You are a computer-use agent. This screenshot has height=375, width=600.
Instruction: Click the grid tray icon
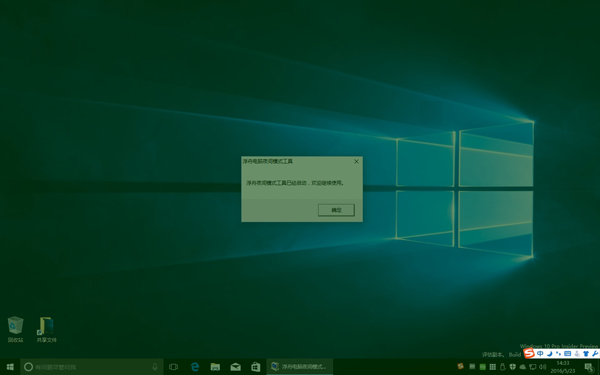point(493,367)
